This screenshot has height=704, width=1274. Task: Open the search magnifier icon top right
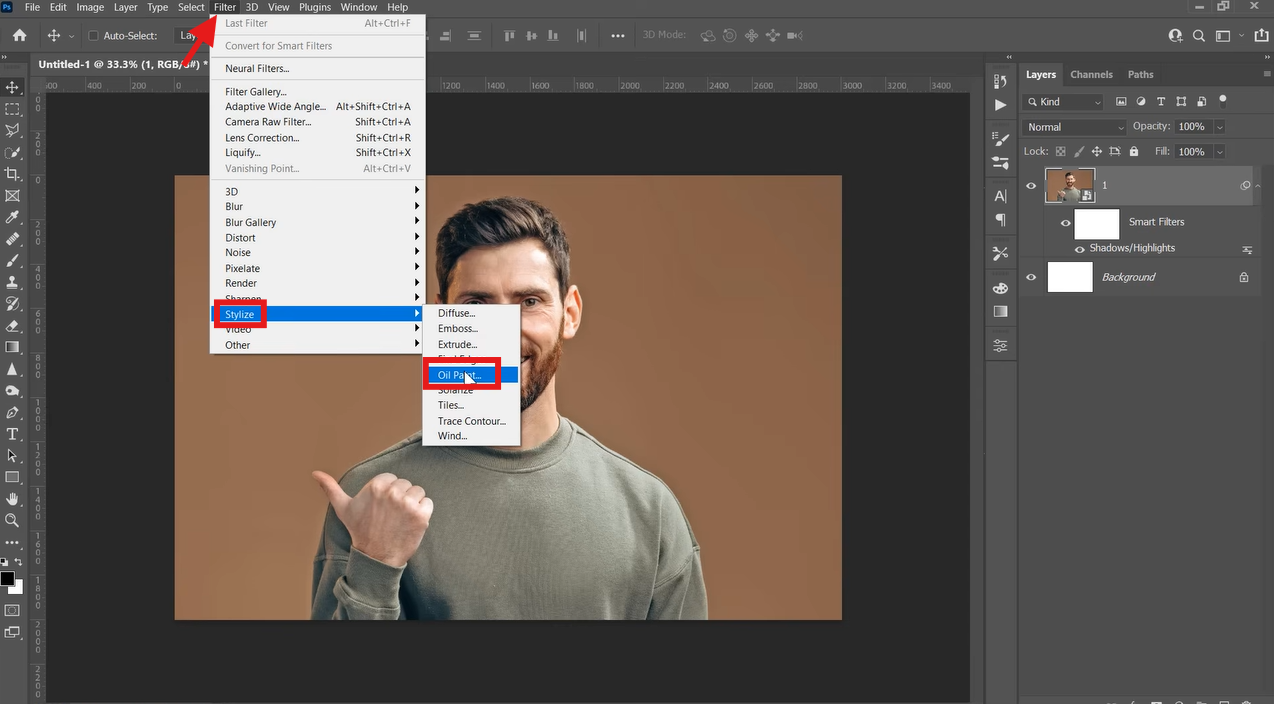point(1199,35)
